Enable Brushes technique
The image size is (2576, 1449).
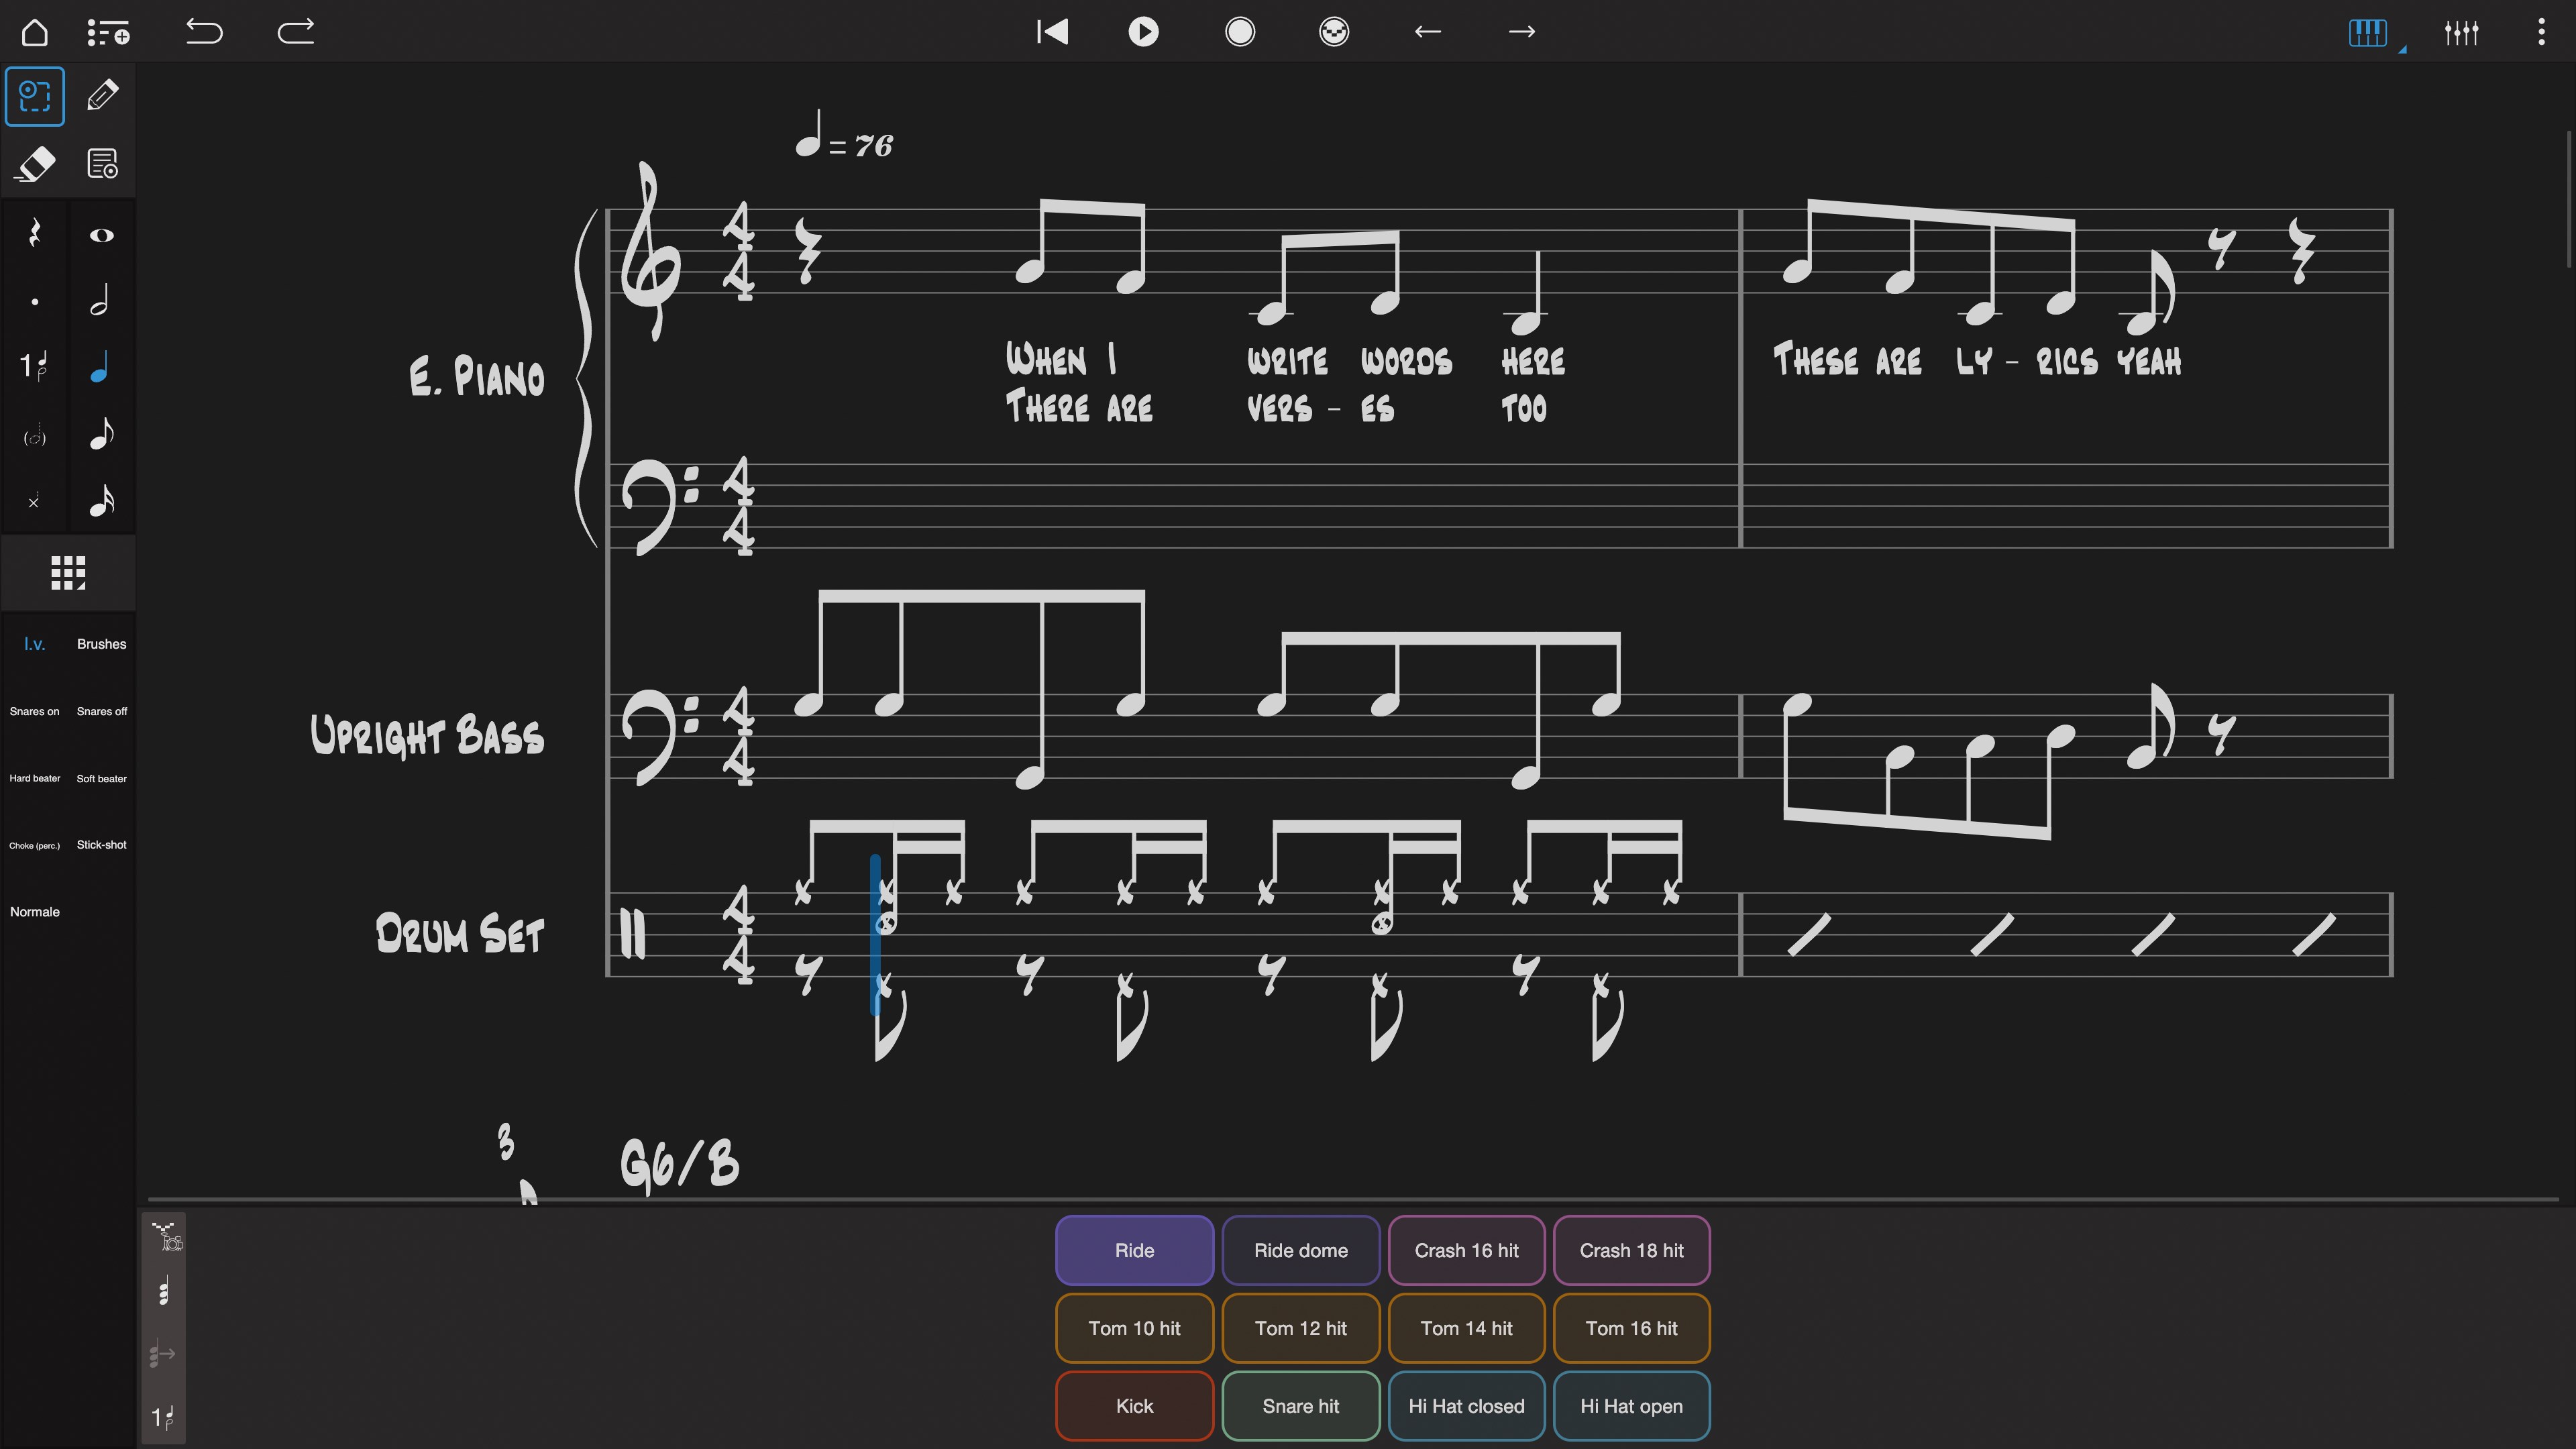pyautogui.click(x=101, y=644)
